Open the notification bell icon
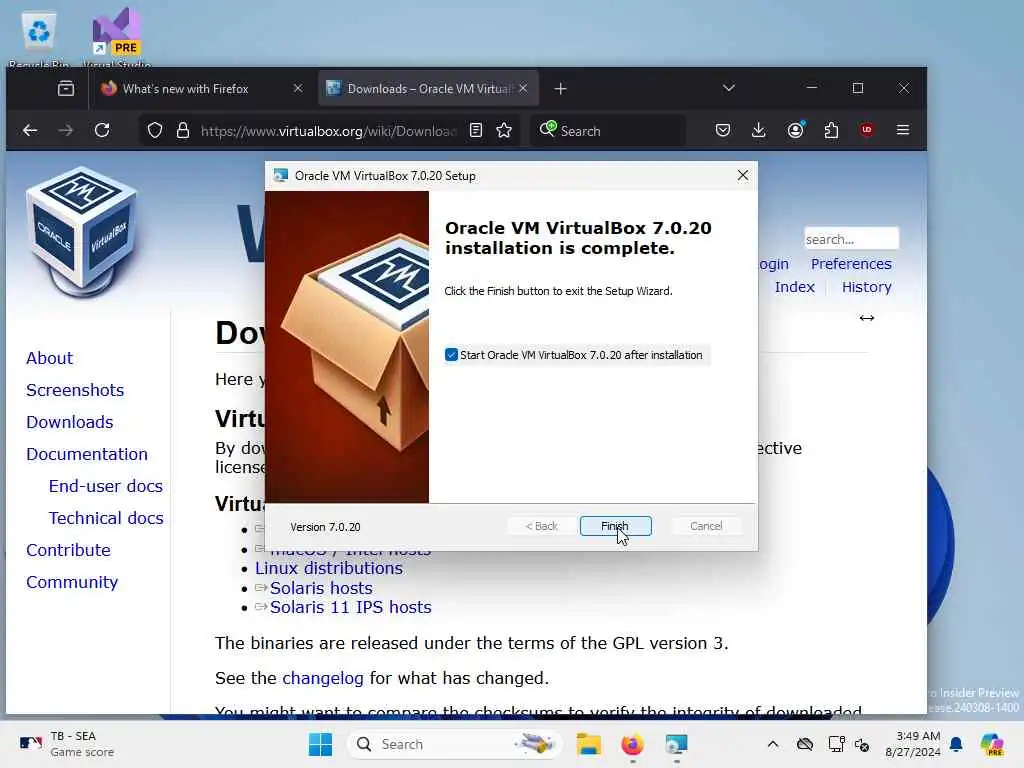Viewport: 1024px width, 768px height. click(956, 744)
